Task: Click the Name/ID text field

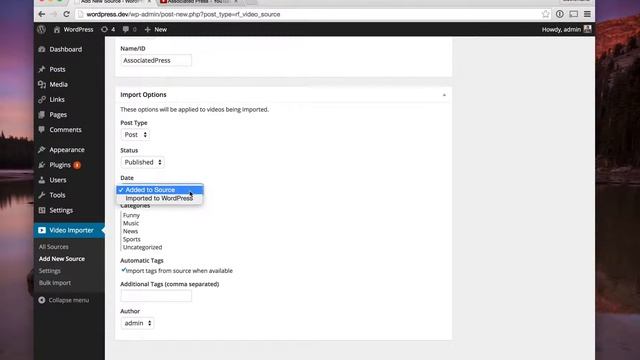Action: [156, 60]
